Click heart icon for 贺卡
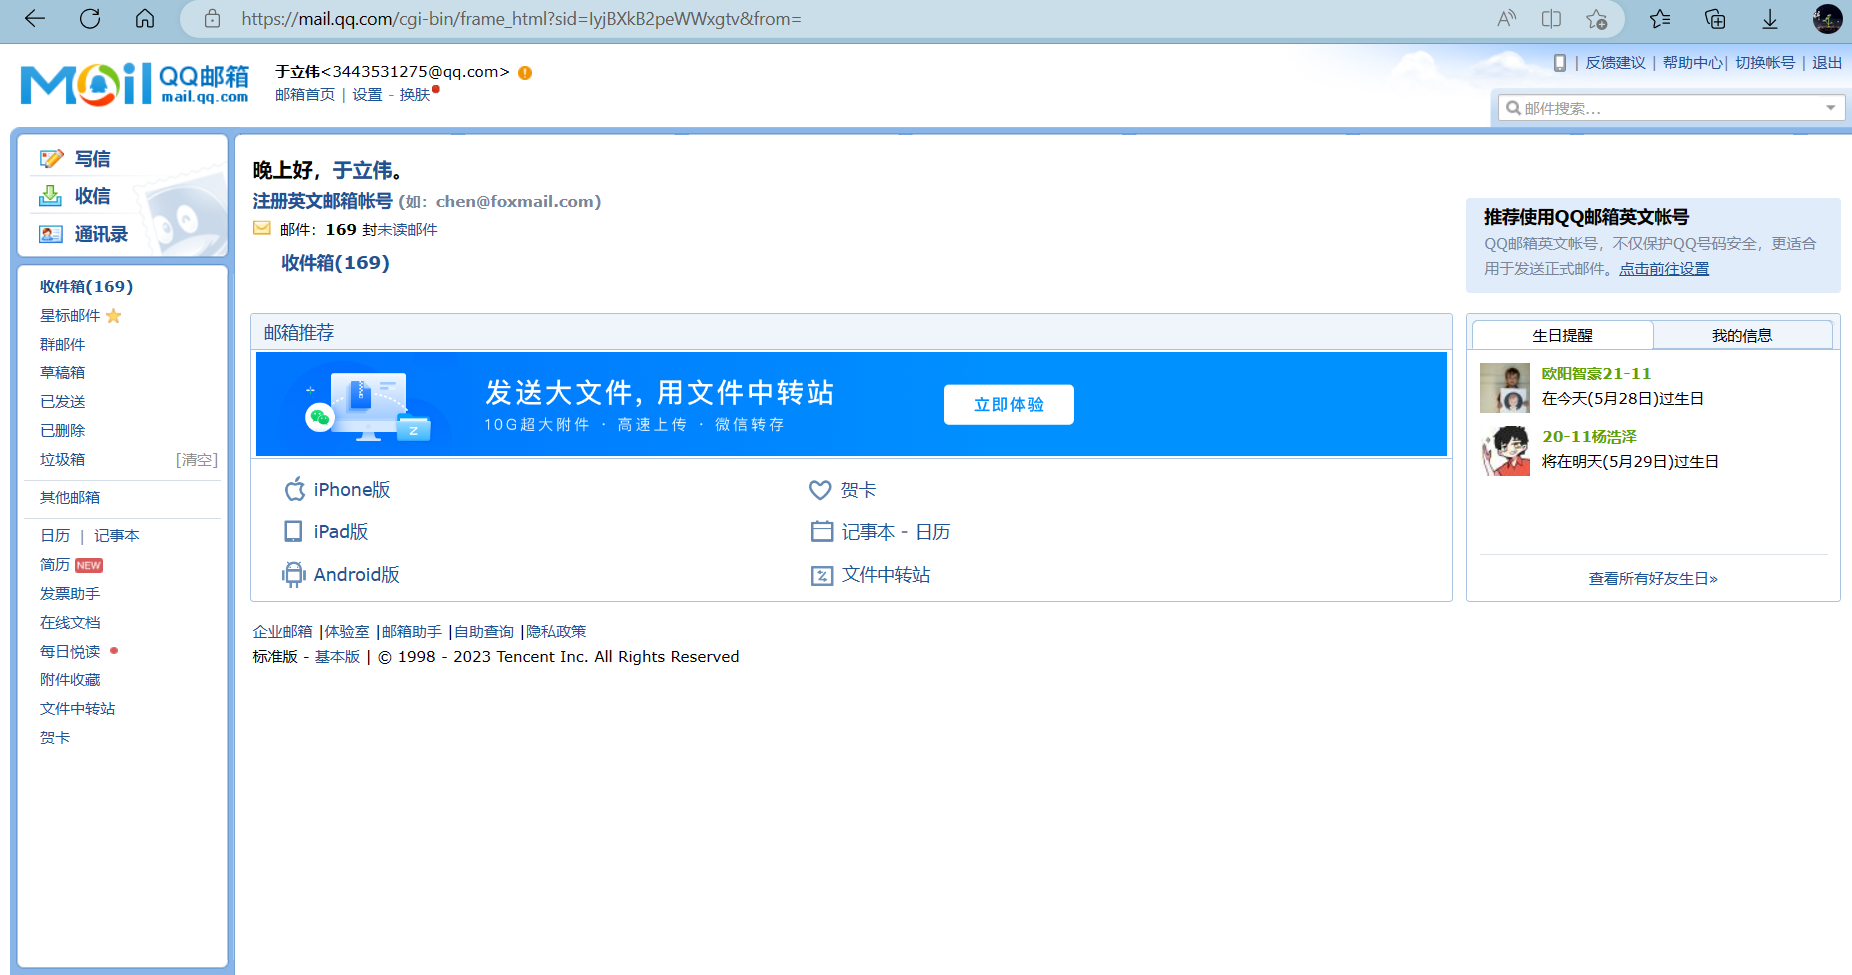Viewport: 1852px width, 975px height. pyautogui.click(x=820, y=490)
